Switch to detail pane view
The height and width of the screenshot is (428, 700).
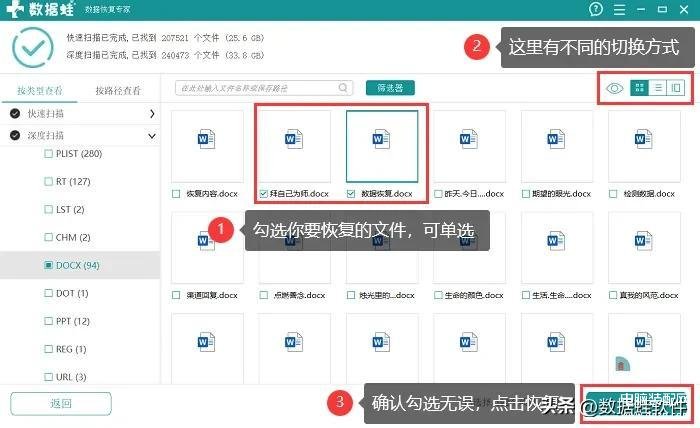coord(675,88)
